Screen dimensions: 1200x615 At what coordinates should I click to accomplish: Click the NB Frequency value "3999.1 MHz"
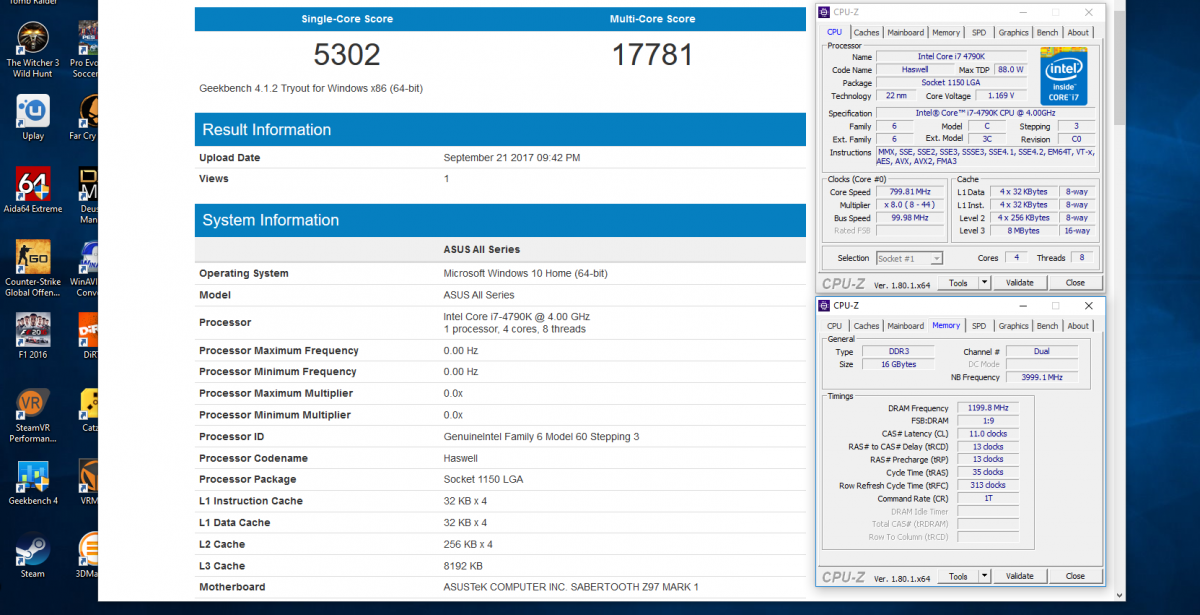pos(1041,378)
